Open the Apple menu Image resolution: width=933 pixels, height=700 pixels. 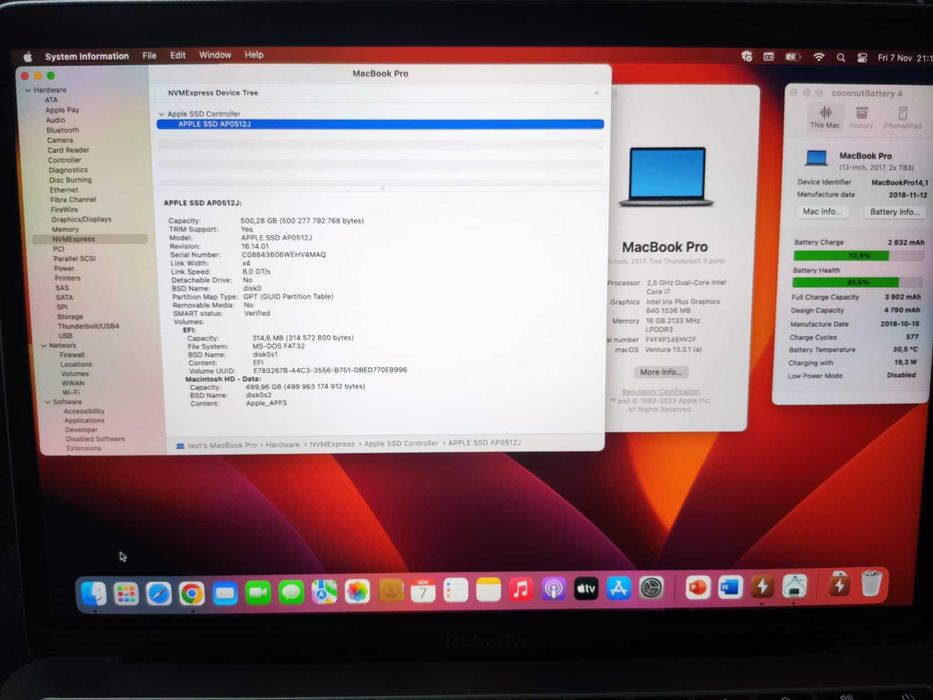[x=27, y=57]
